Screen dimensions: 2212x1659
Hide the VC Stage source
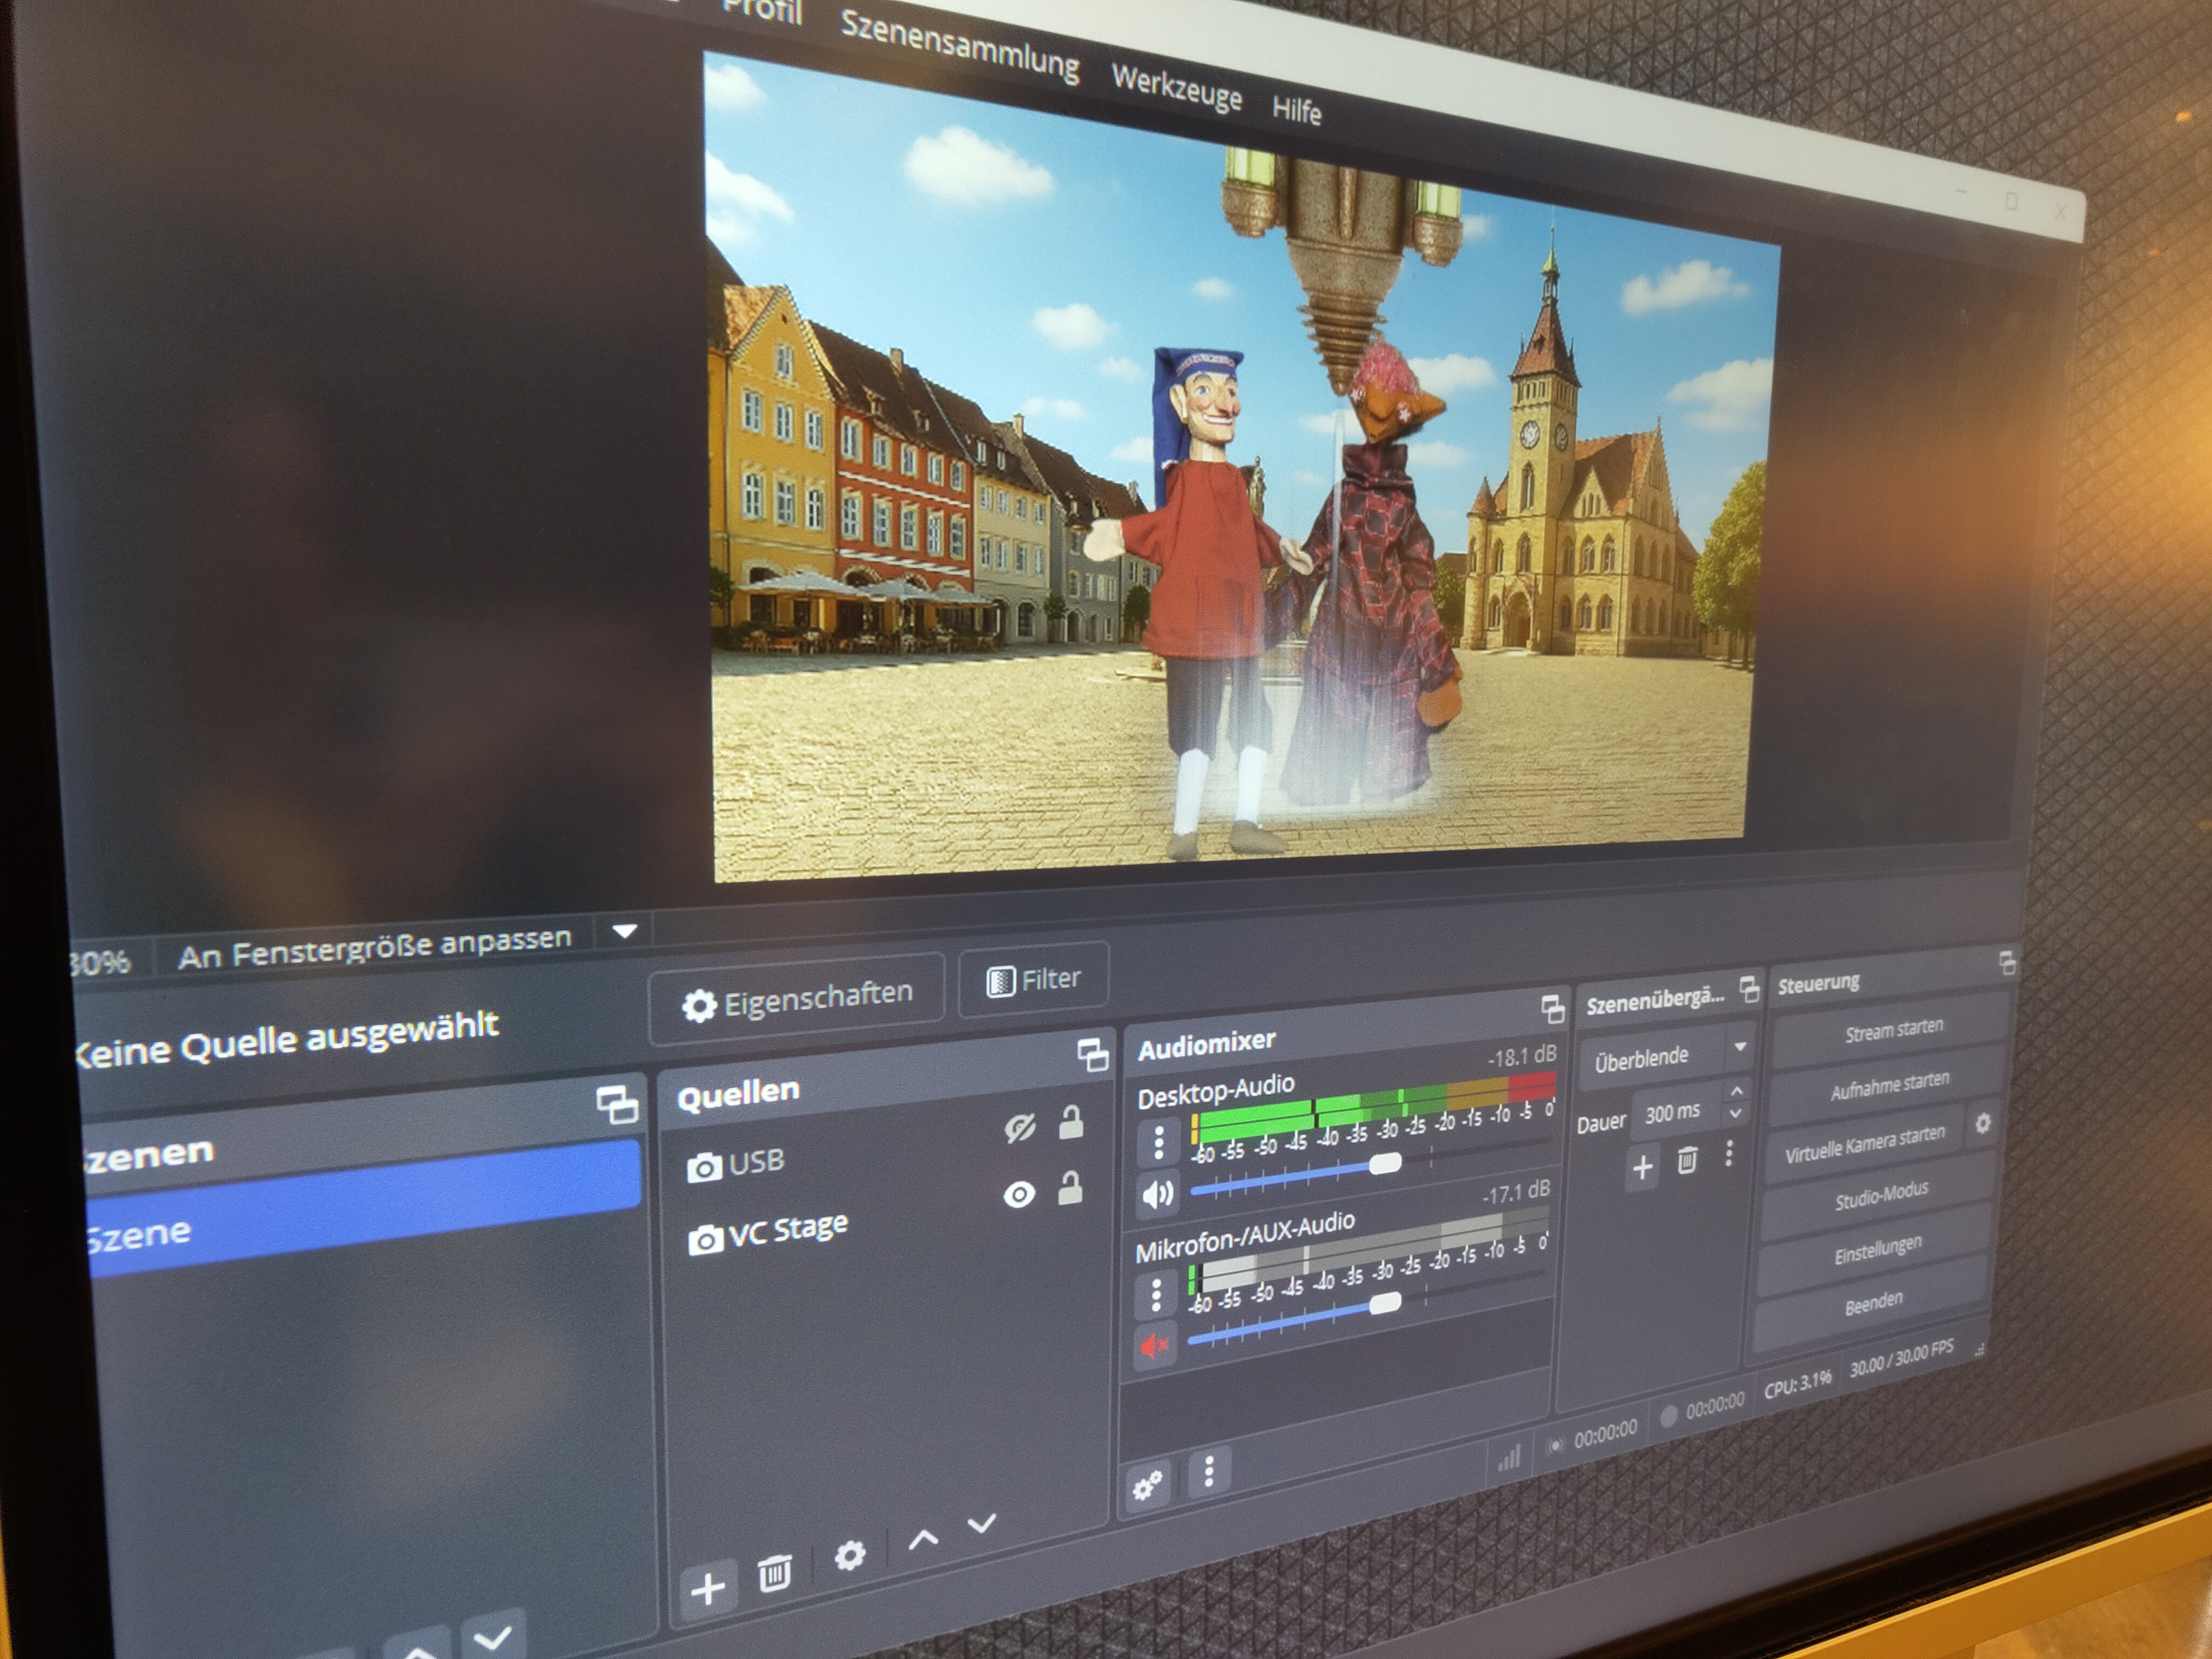coord(1019,1194)
